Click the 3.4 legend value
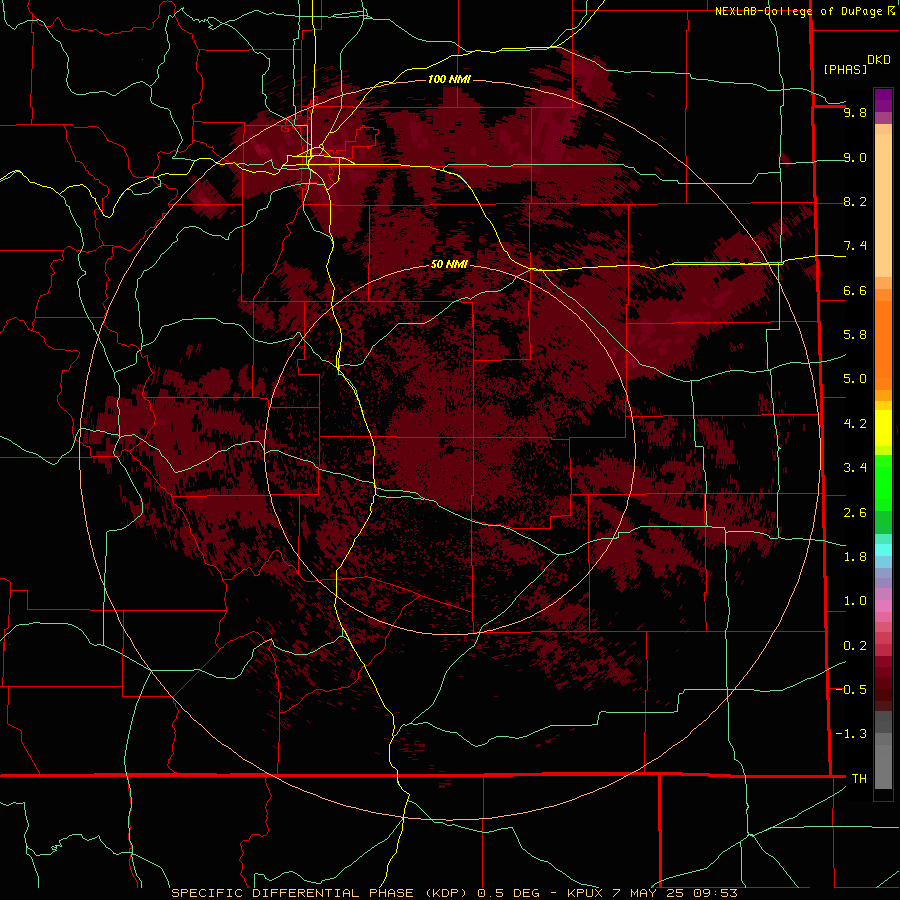Screen dimensions: 900x900 click(x=855, y=468)
